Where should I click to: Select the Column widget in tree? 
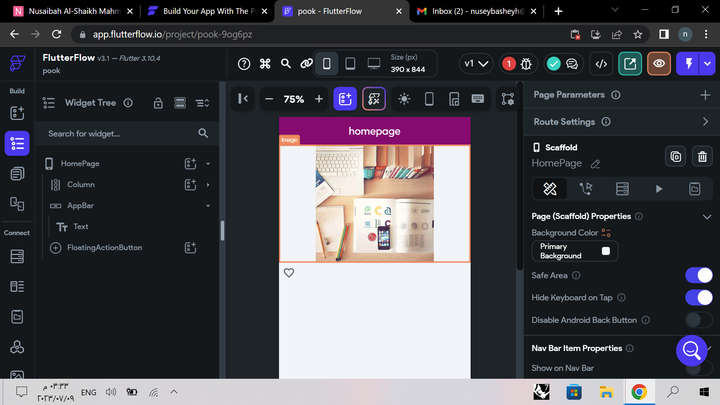(80, 185)
